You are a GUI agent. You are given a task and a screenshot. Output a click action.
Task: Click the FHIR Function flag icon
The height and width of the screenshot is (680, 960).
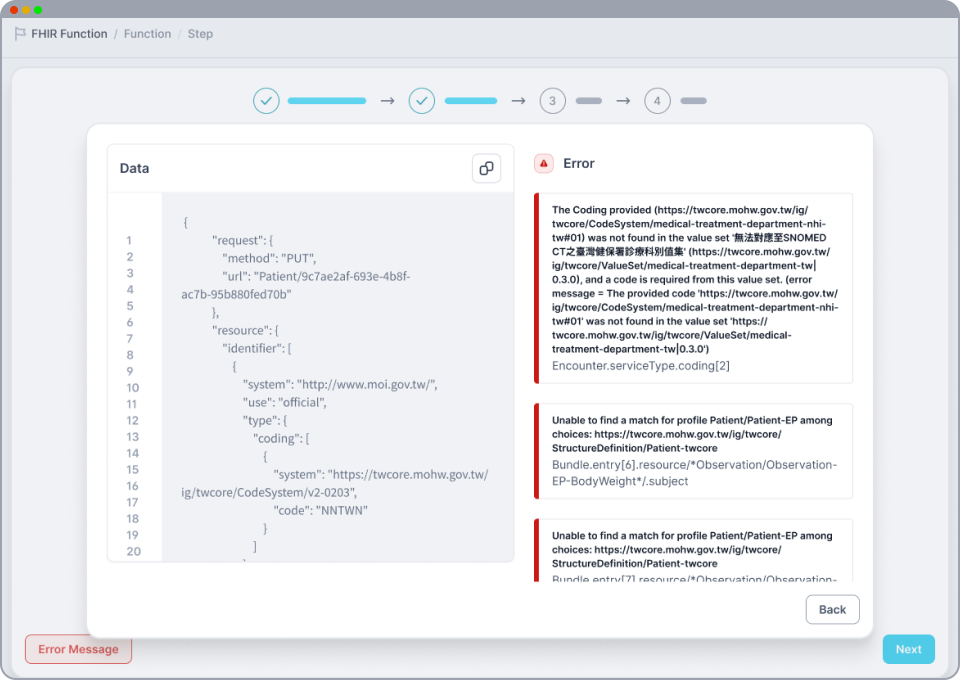pos(20,34)
